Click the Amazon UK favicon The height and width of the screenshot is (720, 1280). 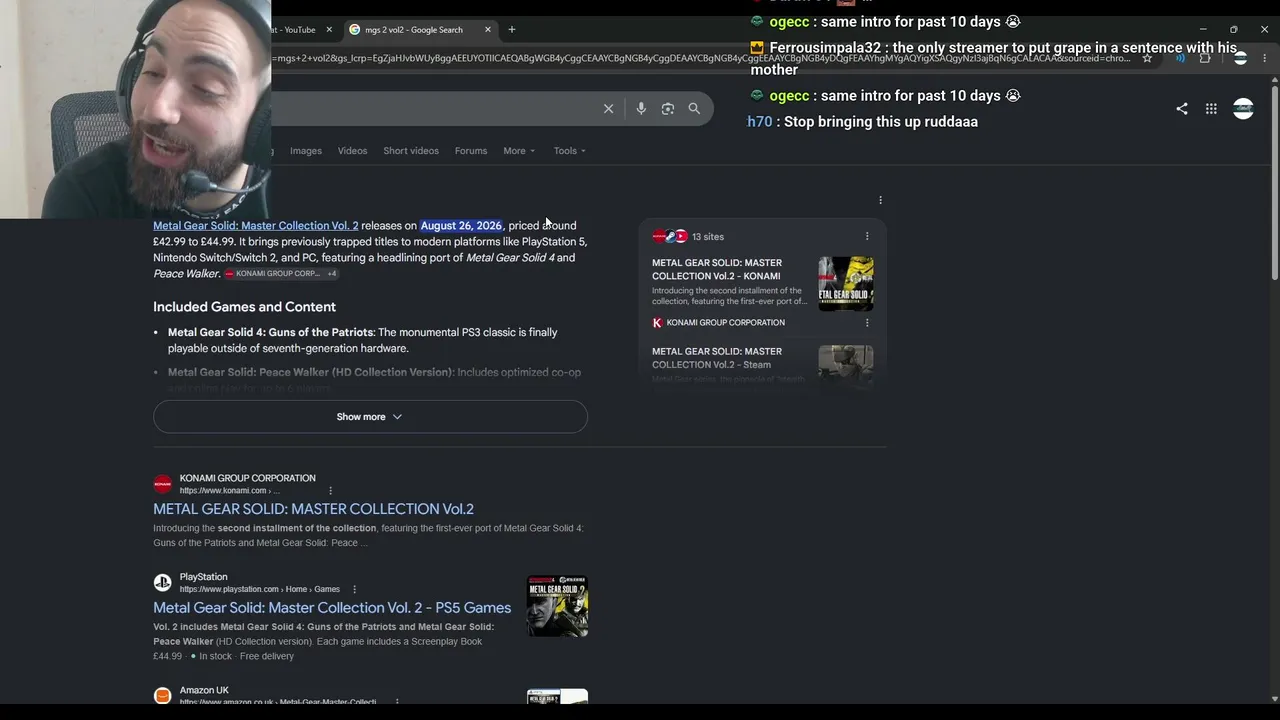(x=162, y=695)
